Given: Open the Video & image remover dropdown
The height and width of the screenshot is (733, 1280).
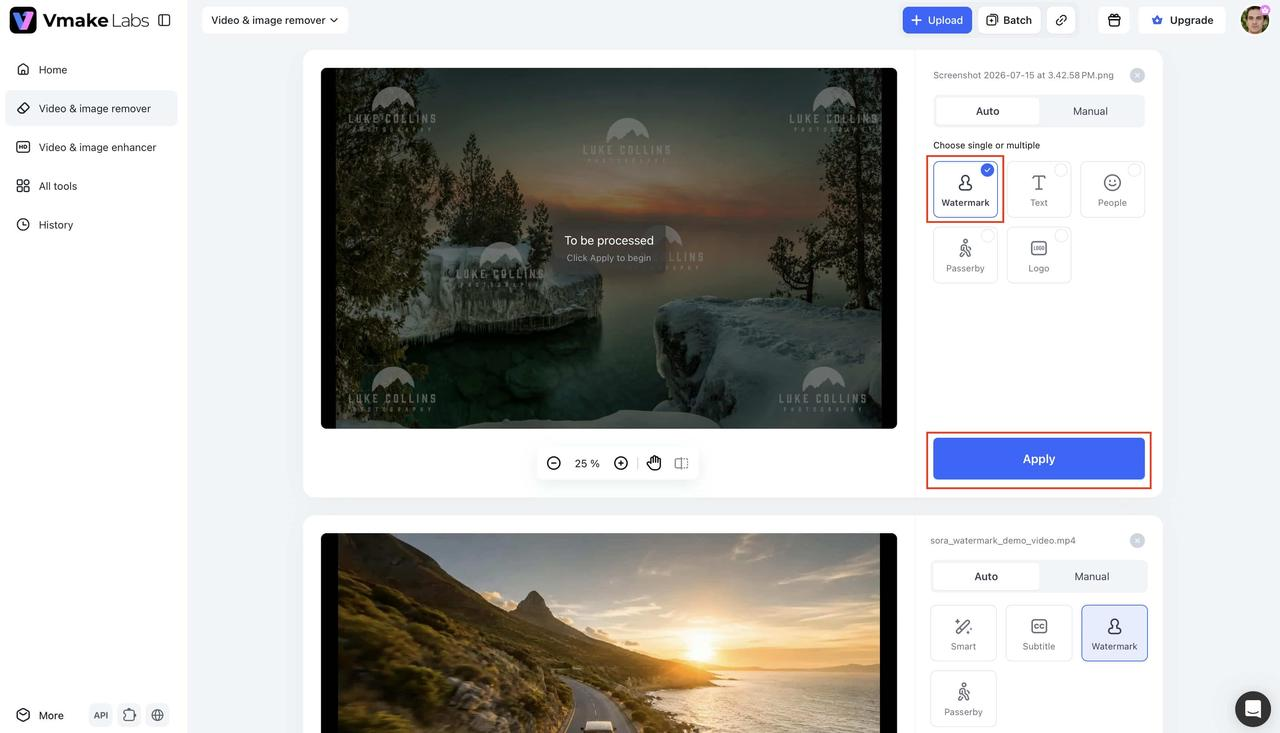Looking at the screenshot, I should click(275, 20).
